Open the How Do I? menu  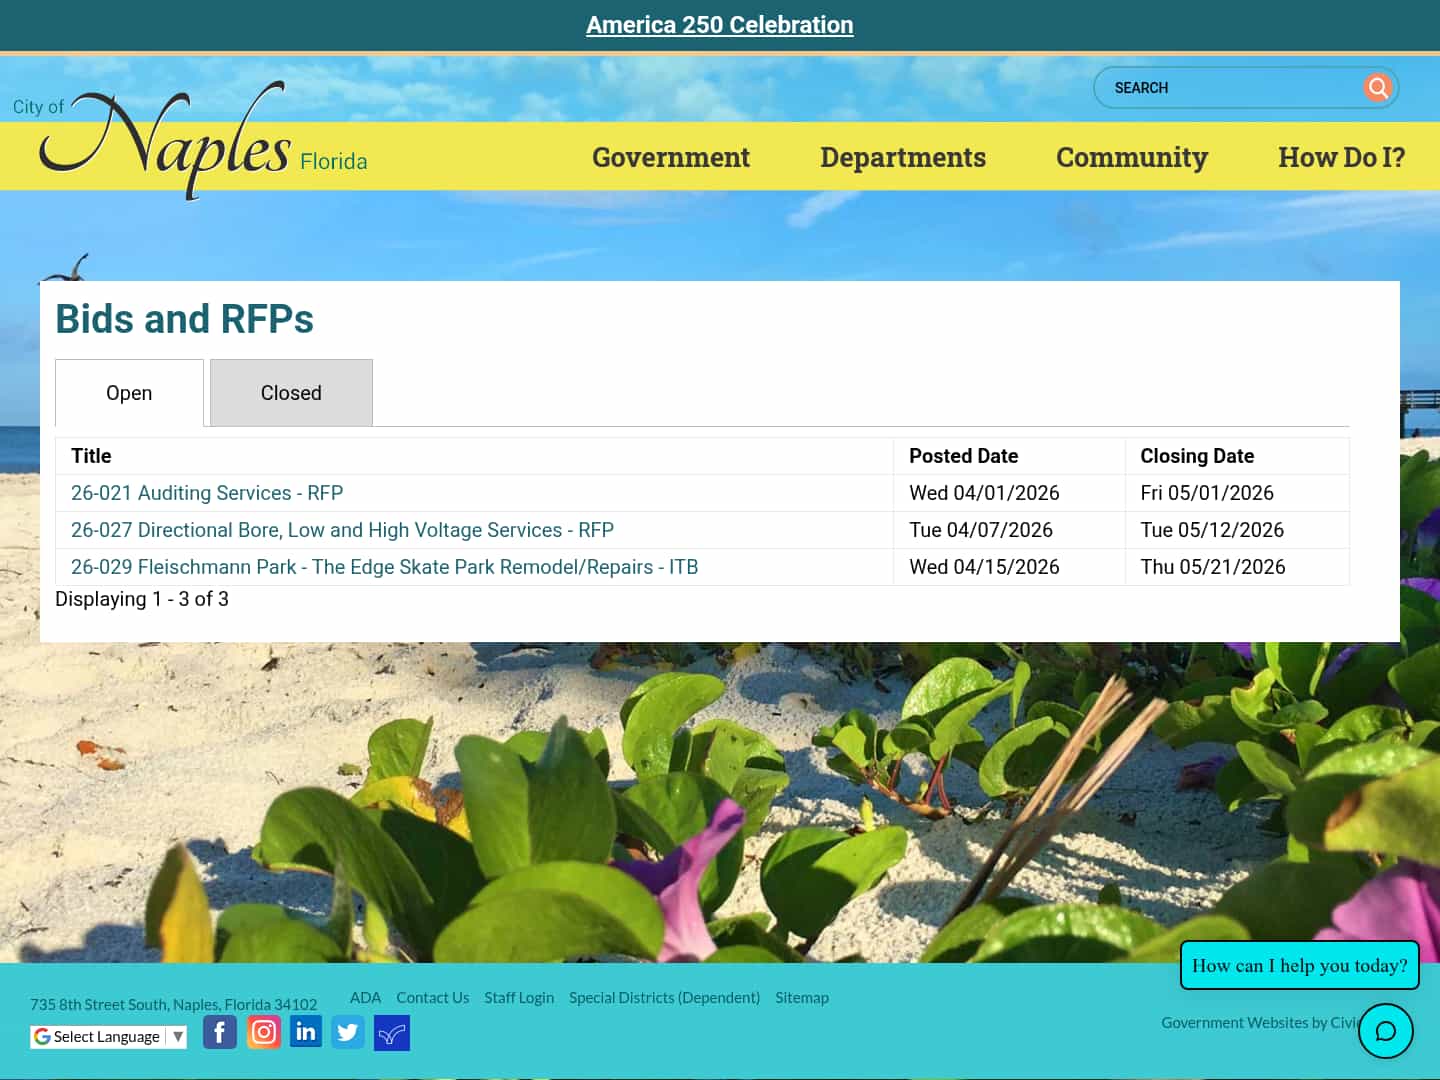pos(1341,157)
